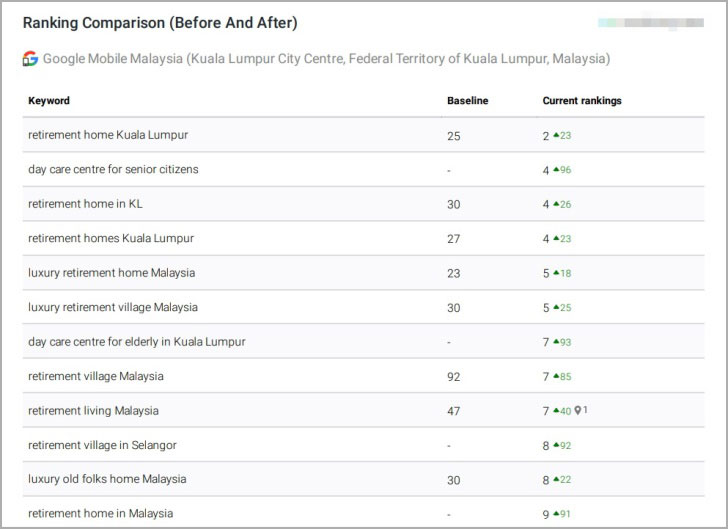Select keyword 'retirement homes Kuala Lumpur'
Viewport: 728px width, 529px height.
111,238
